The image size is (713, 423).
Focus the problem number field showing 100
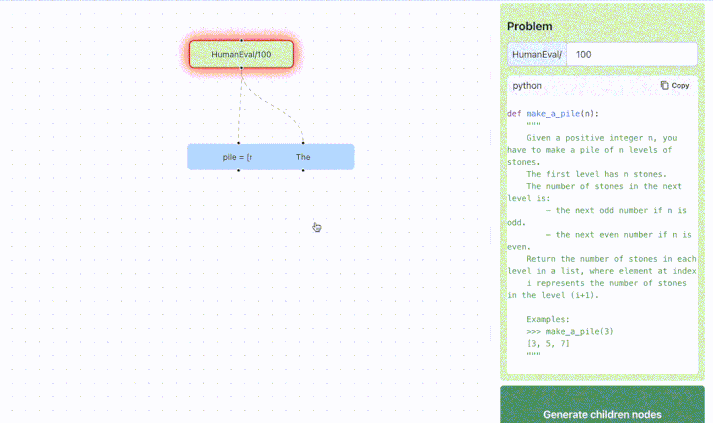coord(632,55)
